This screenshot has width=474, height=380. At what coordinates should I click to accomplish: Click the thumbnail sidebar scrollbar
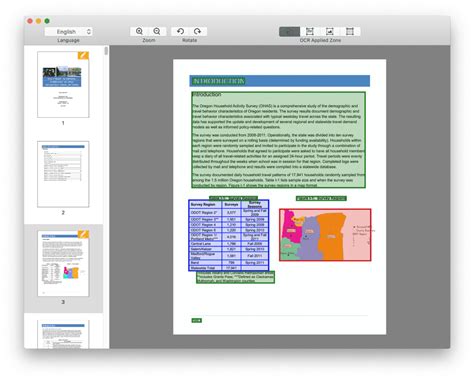(x=106, y=51)
